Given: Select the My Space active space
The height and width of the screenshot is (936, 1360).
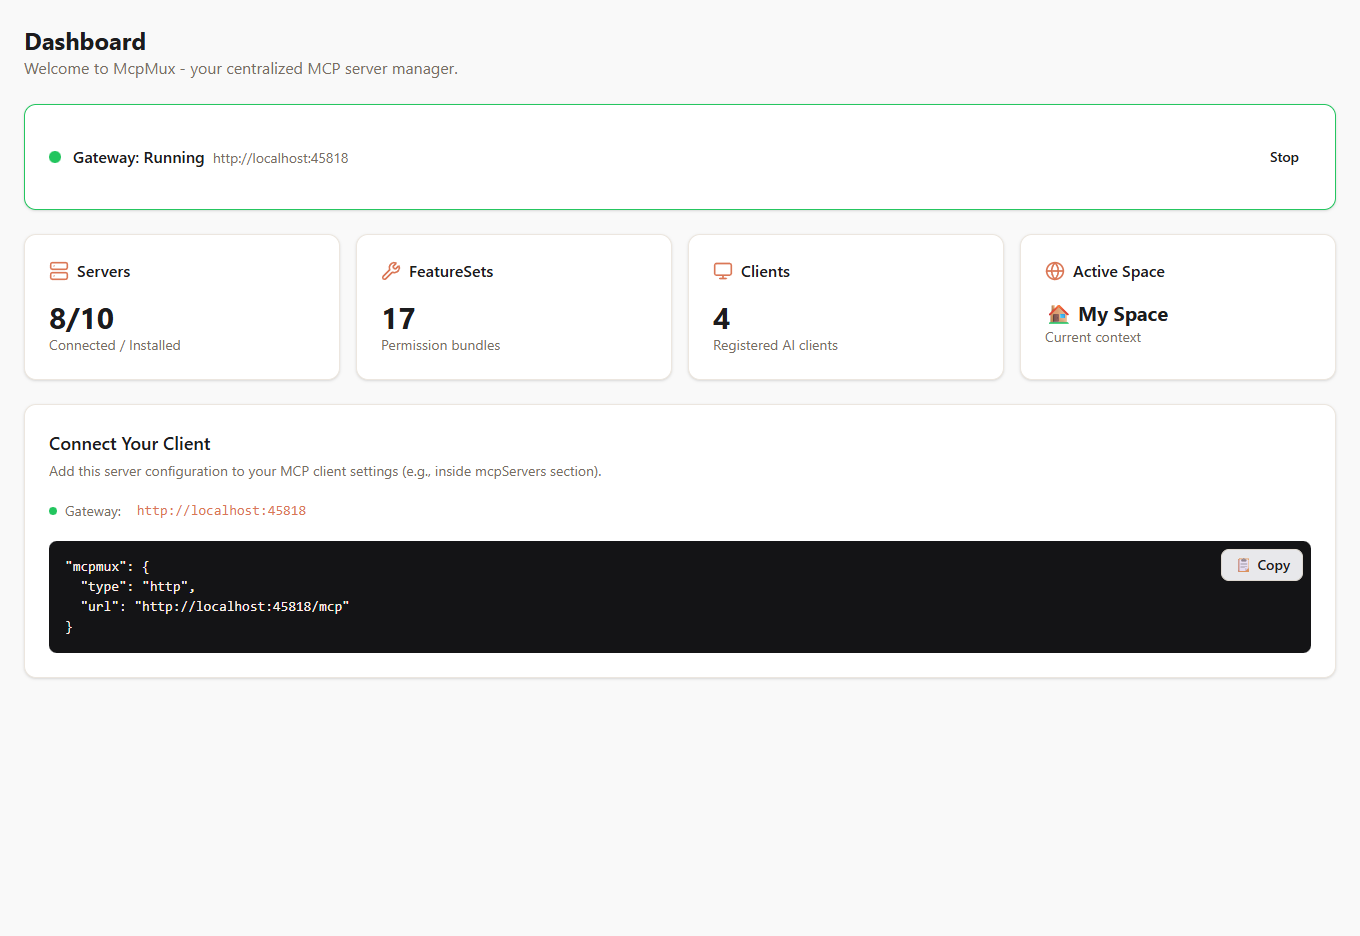Looking at the screenshot, I should [1123, 314].
